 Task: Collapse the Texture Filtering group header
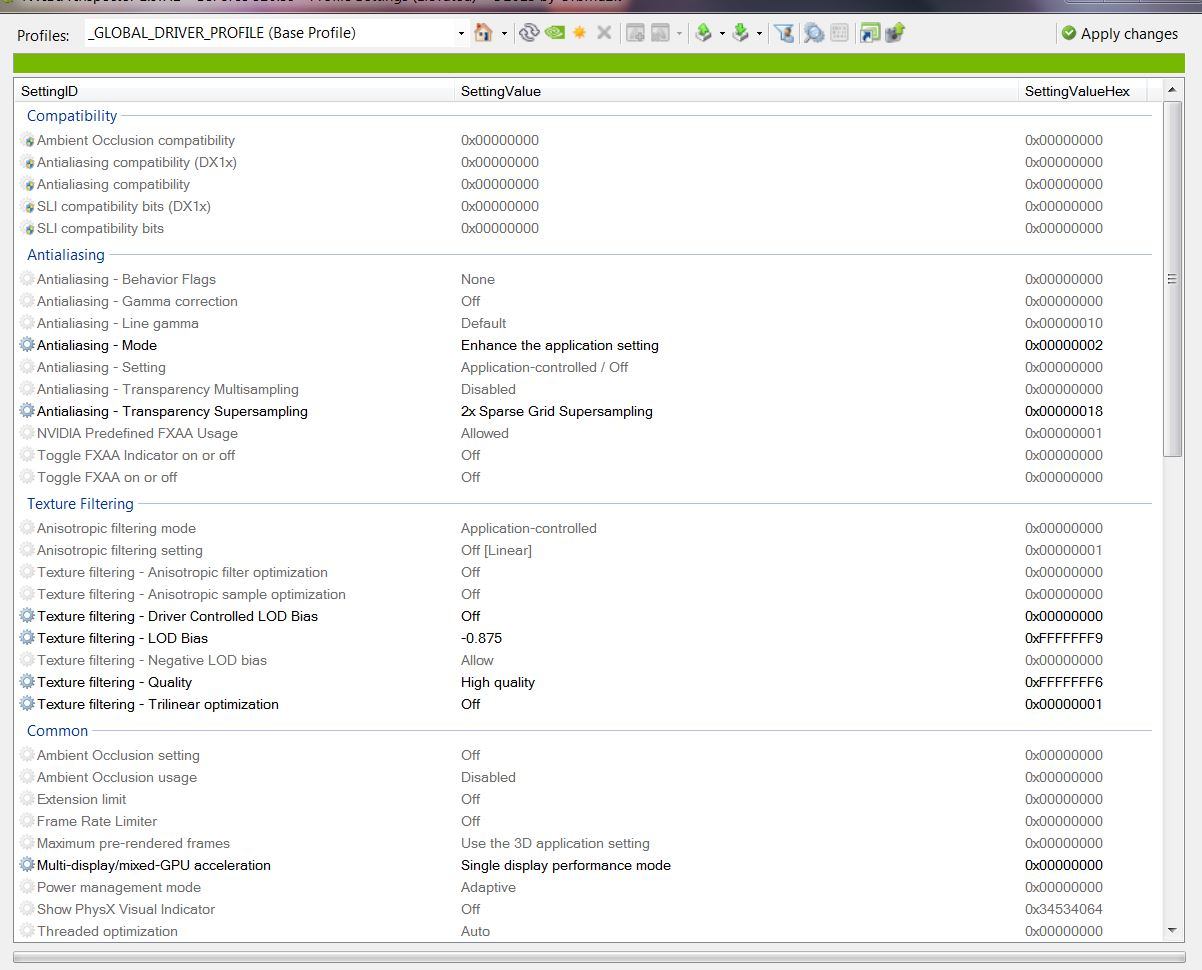click(80, 504)
